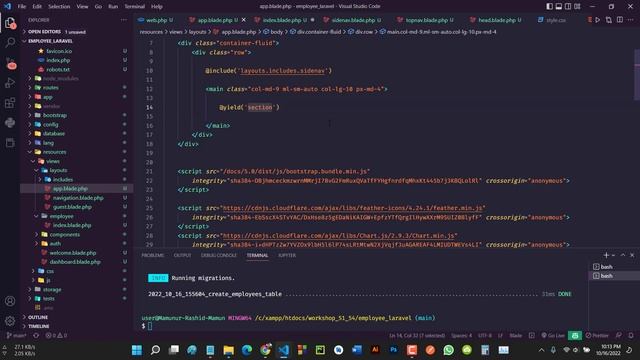This screenshot has width=640, height=360.
Task: Open the Python extension view
Action: (x=10, y=122)
